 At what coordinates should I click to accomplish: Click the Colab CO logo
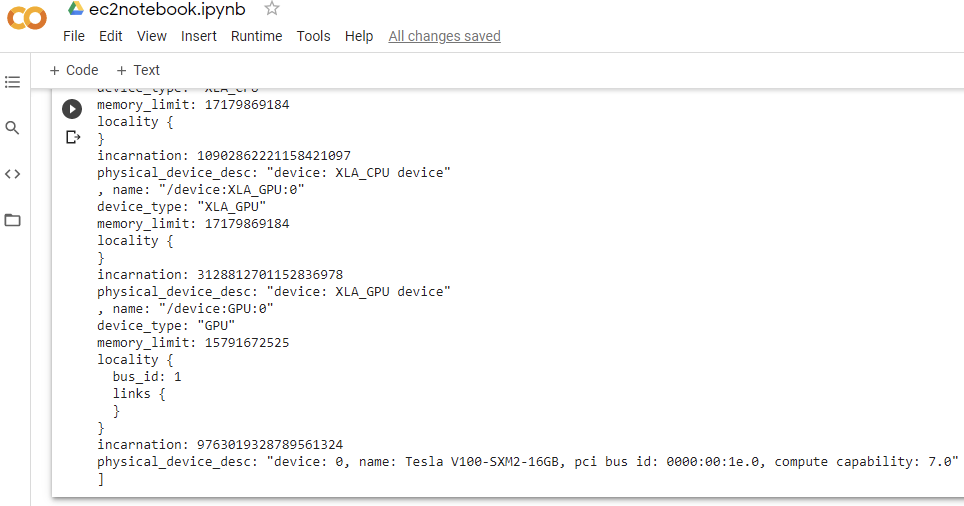(26, 18)
